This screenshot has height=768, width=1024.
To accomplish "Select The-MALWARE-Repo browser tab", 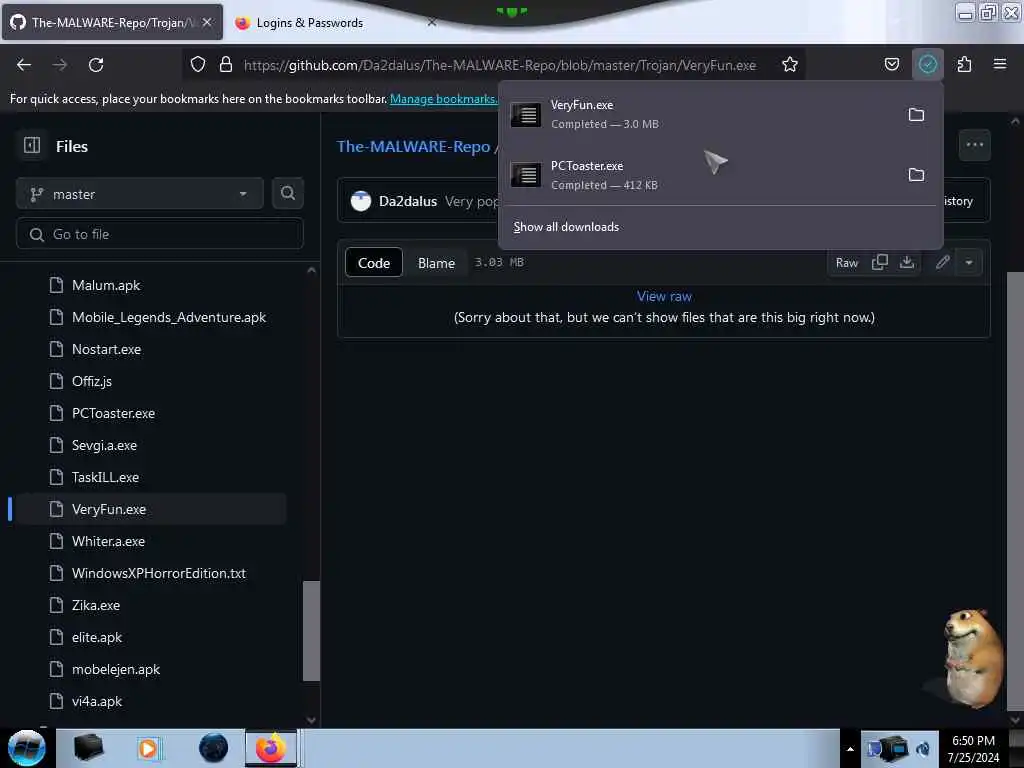I will [112, 23].
